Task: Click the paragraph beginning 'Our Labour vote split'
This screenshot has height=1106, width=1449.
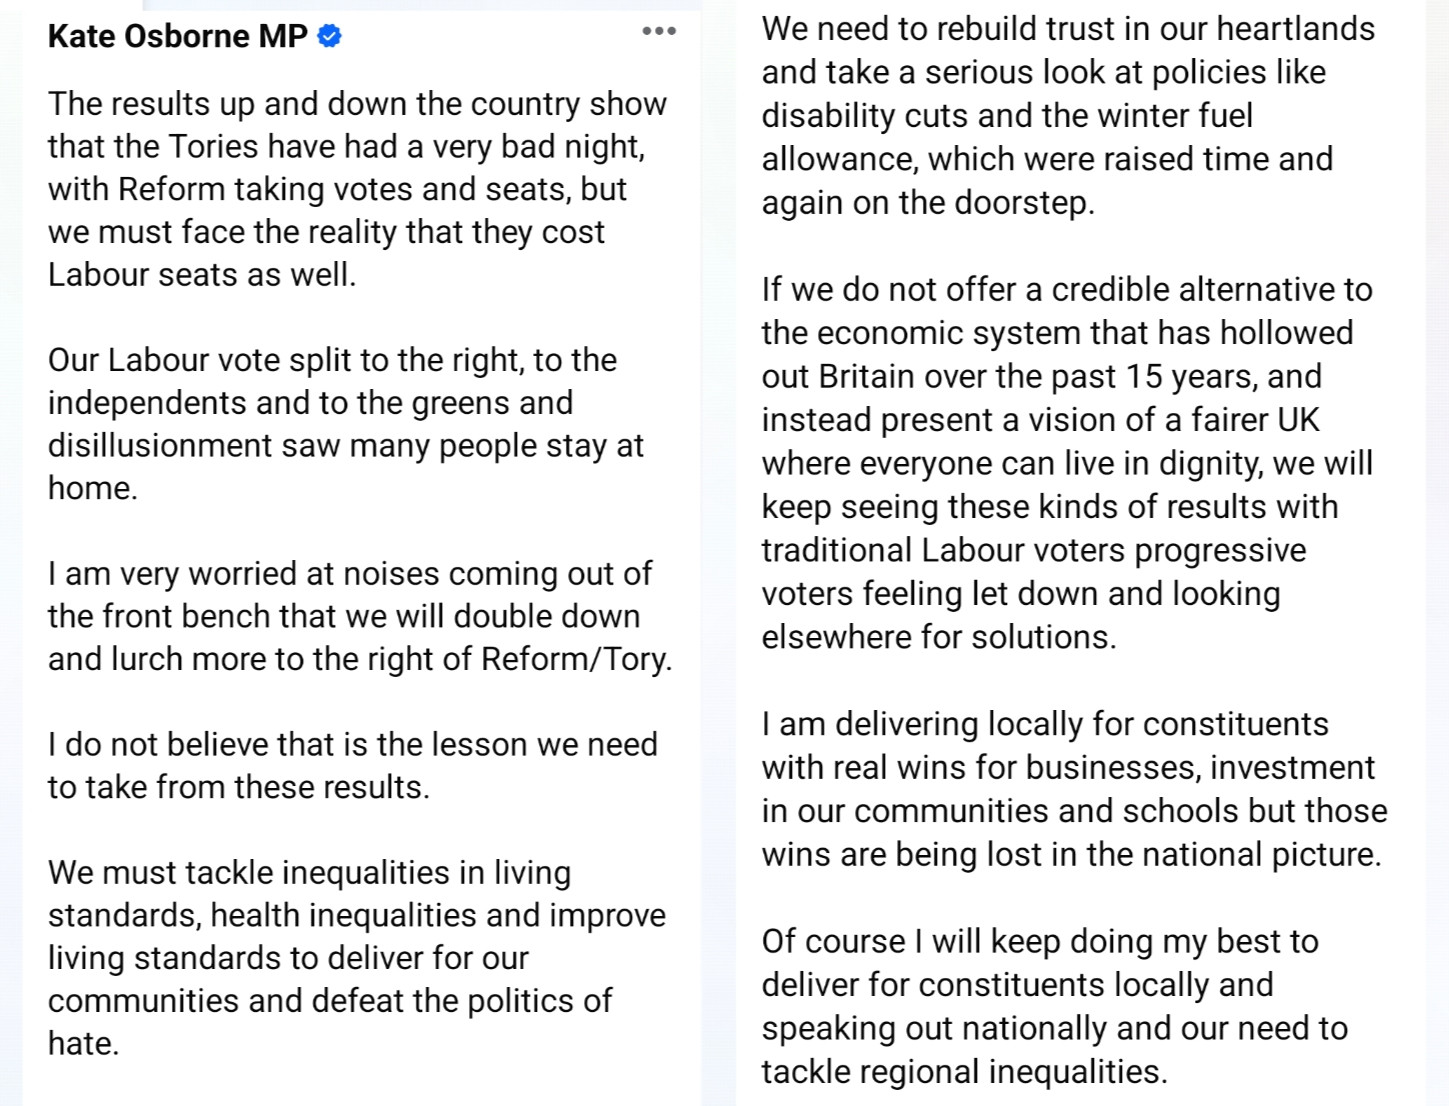Action: tap(346, 424)
